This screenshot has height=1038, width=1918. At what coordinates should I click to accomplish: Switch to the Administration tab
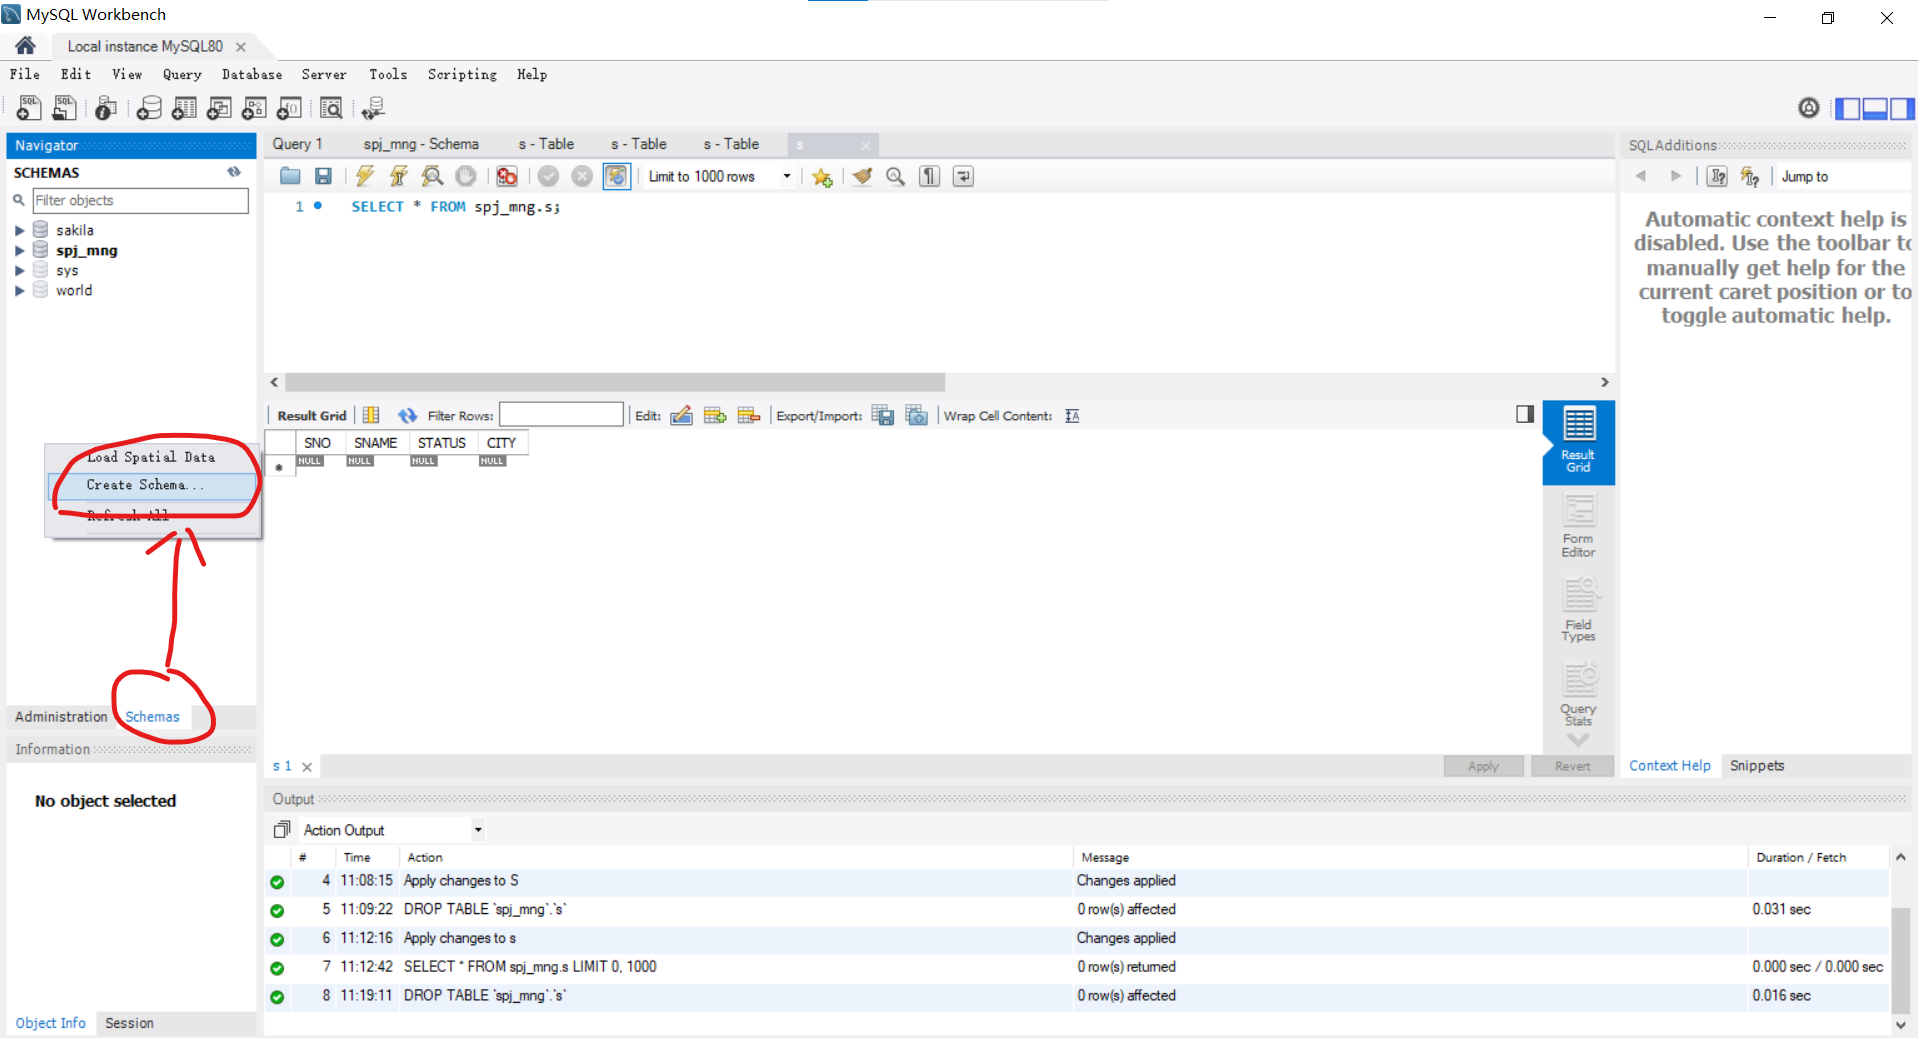pos(61,717)
